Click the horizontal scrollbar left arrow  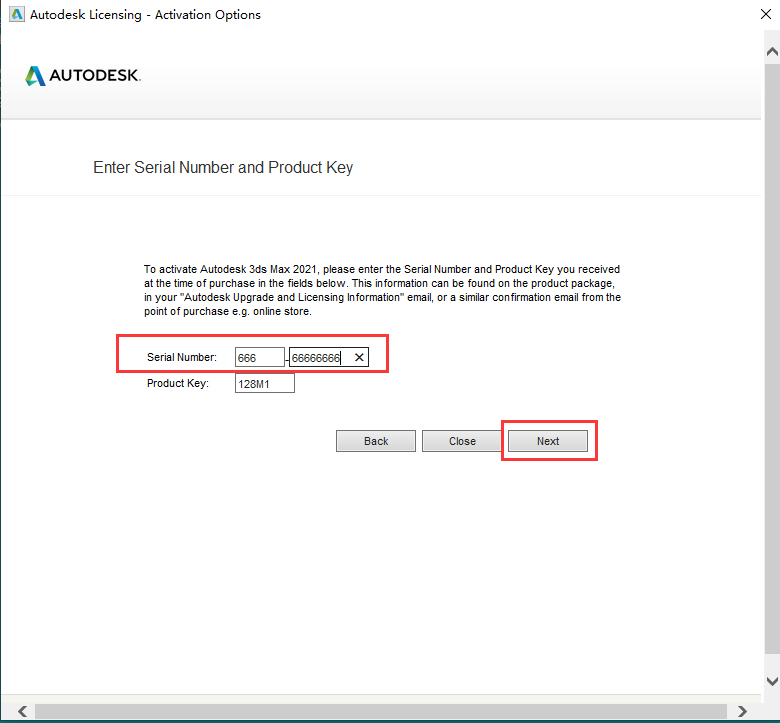pos(22,711)
